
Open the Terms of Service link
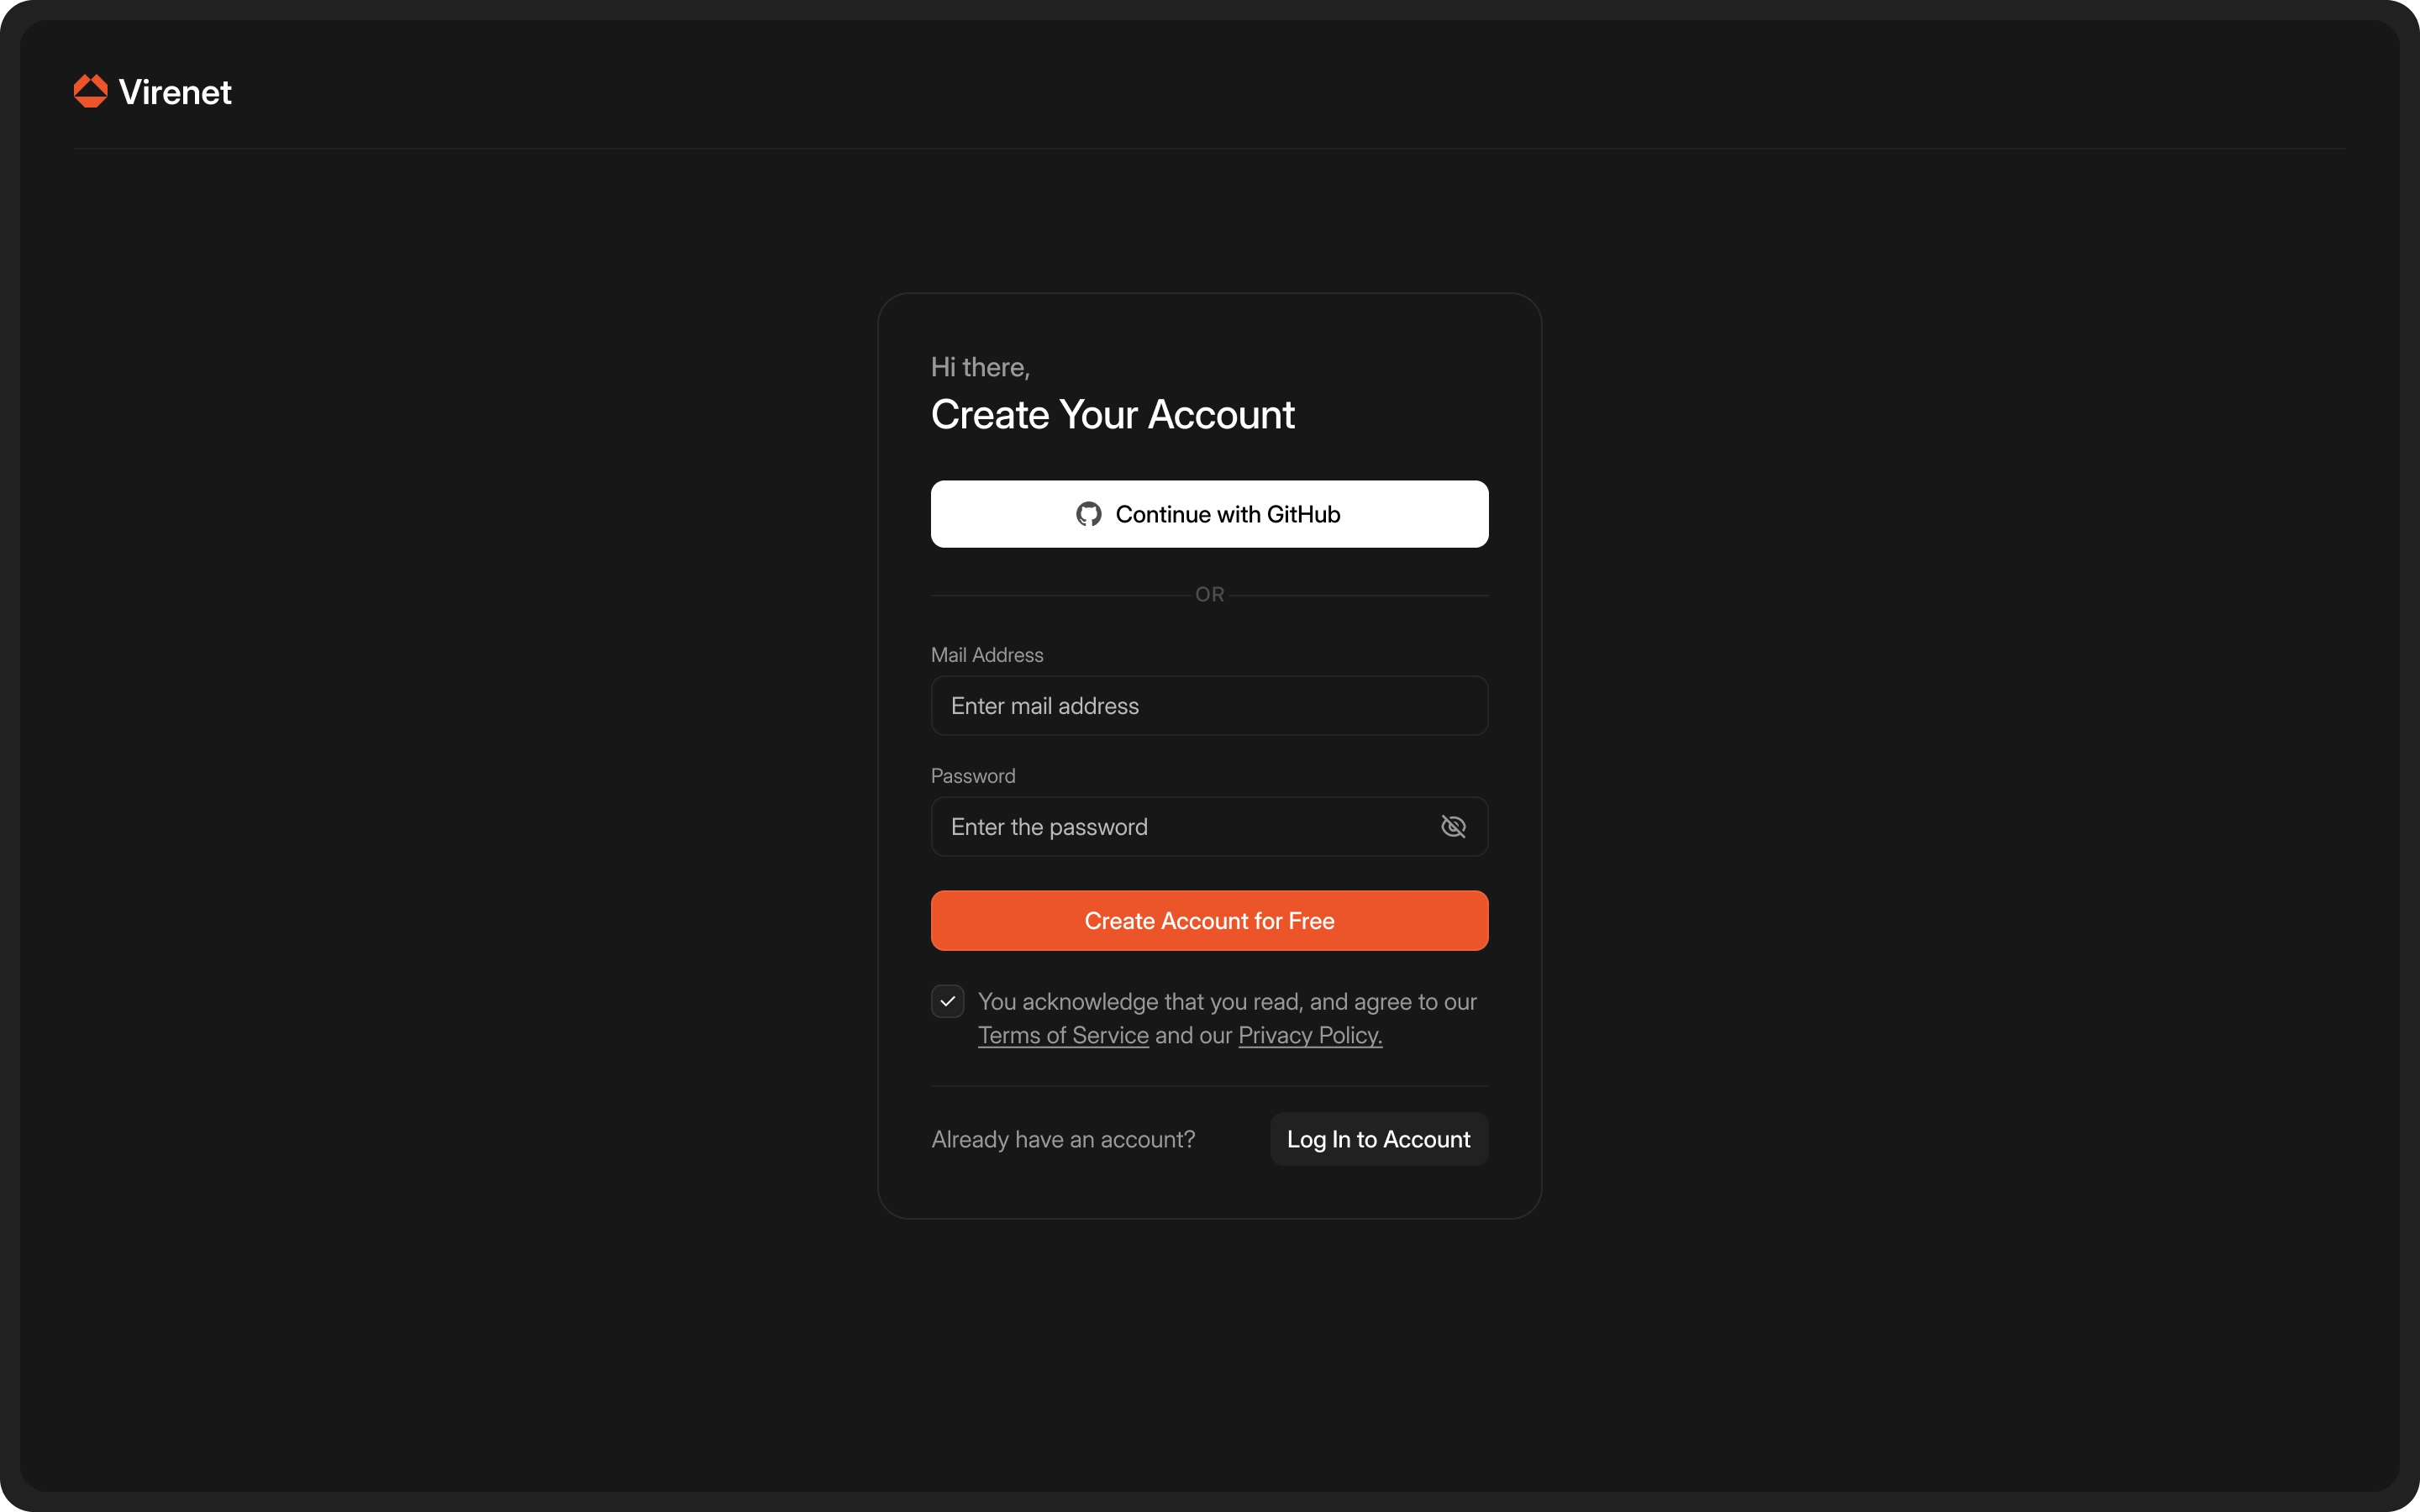(1062, 1035)
